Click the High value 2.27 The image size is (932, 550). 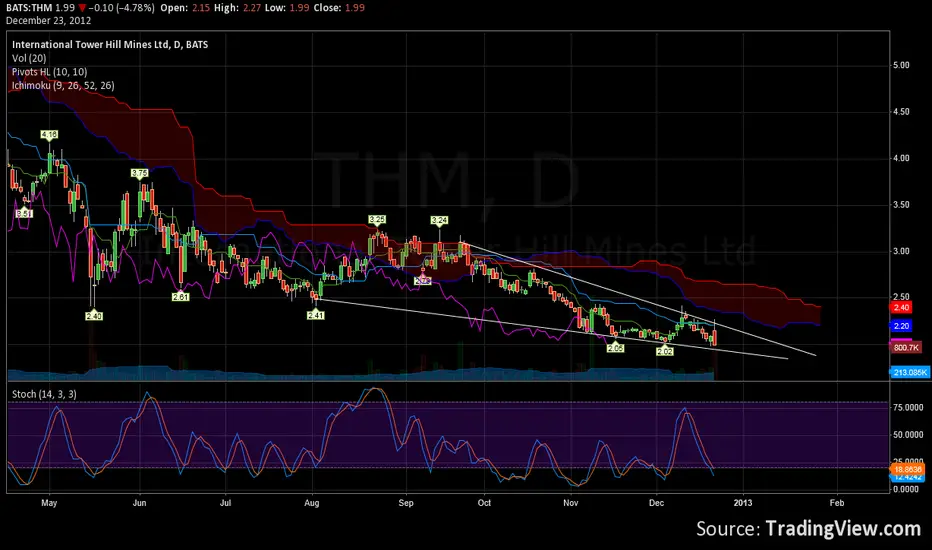point(251,8)
